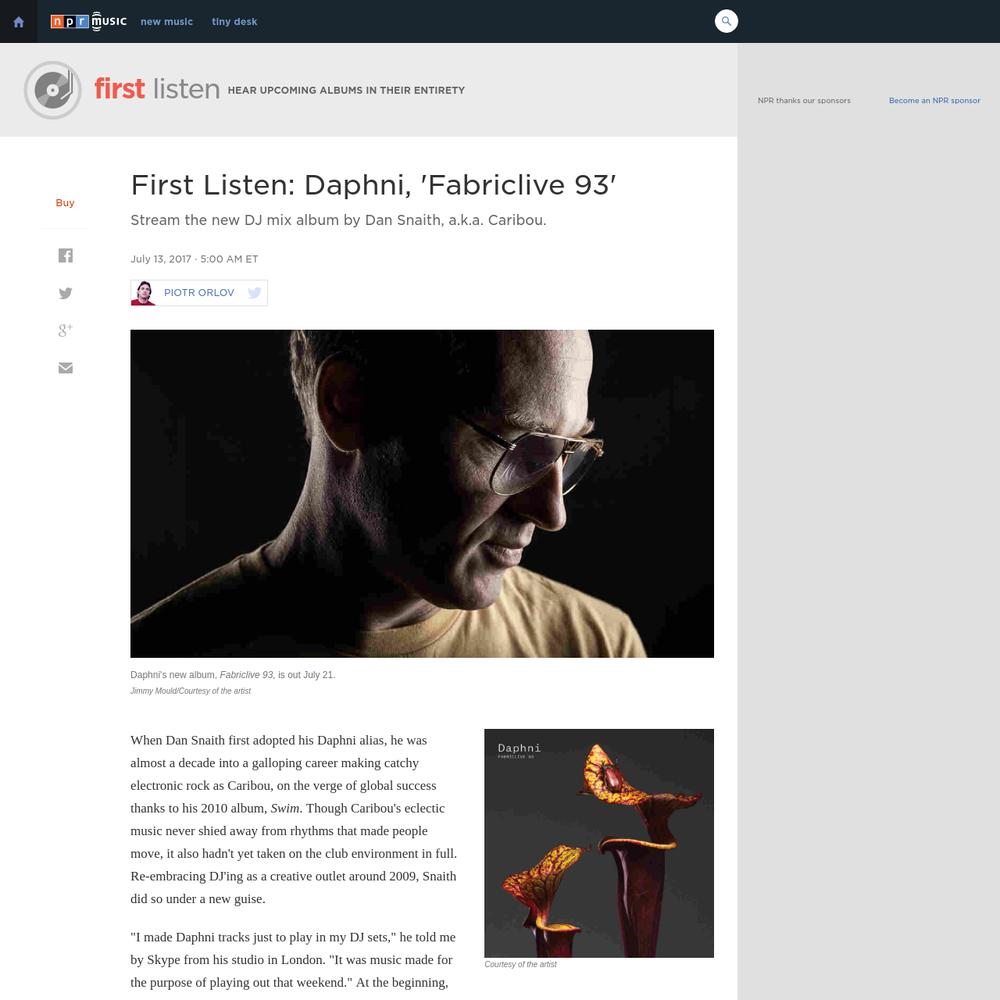Open author Piotr Orlov's page

(199, 293)
